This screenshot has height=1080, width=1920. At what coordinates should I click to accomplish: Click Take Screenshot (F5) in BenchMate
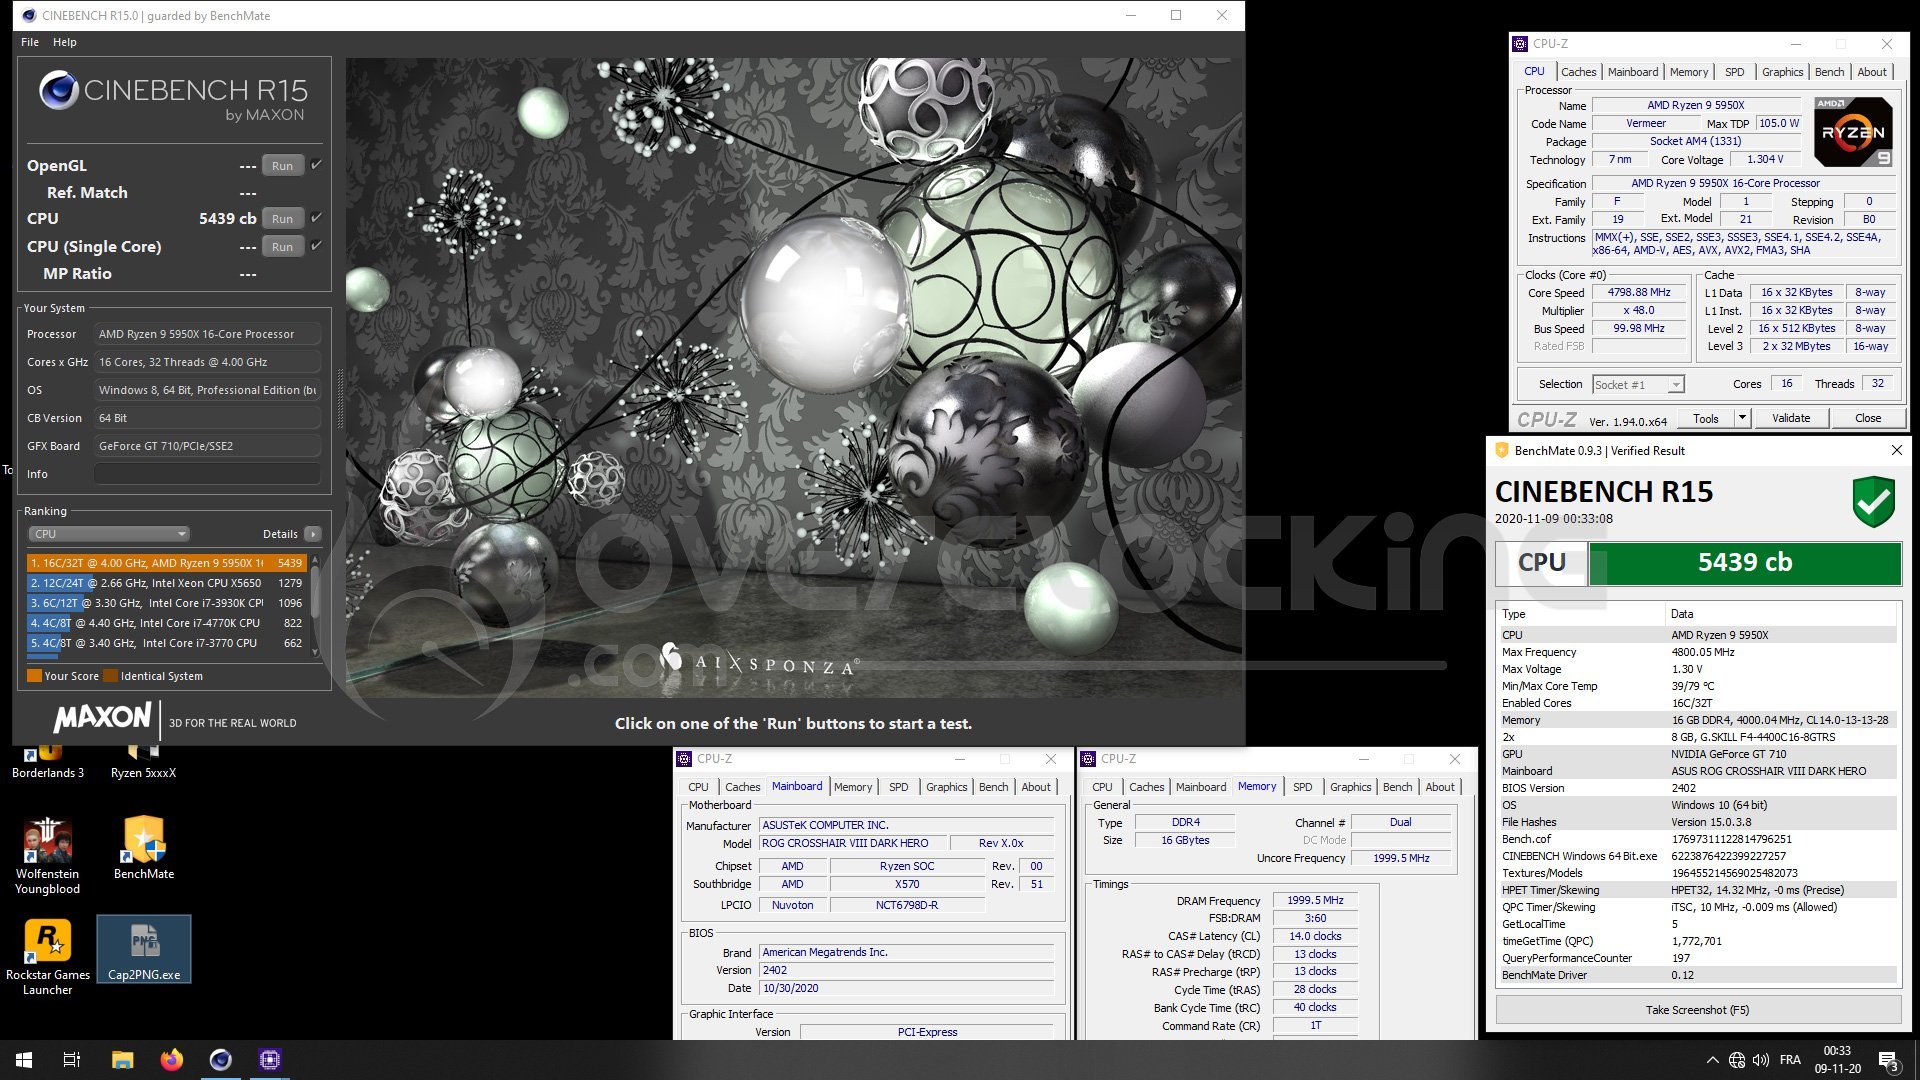[1697, 1010]
